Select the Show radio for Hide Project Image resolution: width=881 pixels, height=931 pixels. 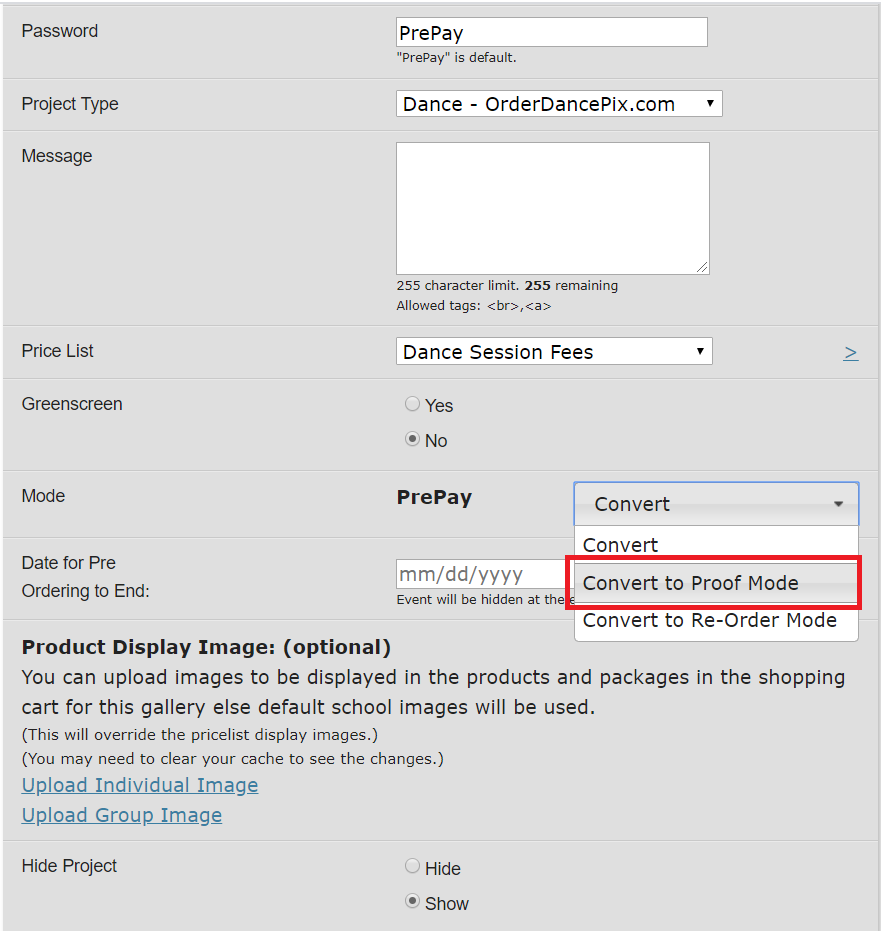[413, 902]
